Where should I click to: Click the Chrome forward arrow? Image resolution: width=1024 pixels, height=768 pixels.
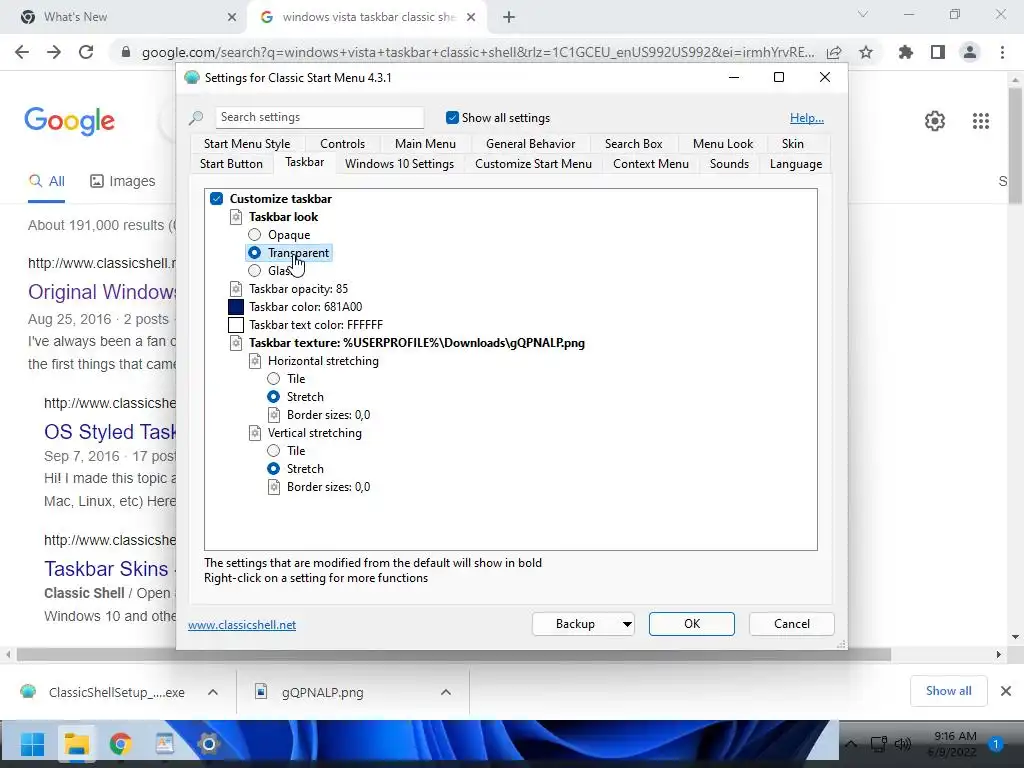click(54, 52)
